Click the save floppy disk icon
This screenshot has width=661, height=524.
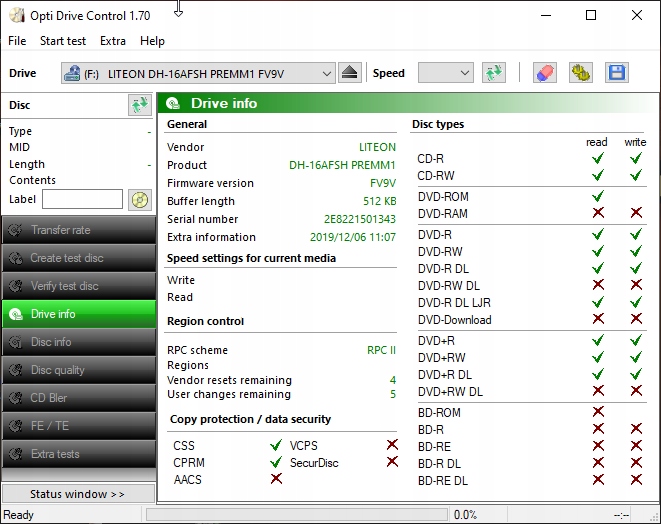[x=616, y=73]
